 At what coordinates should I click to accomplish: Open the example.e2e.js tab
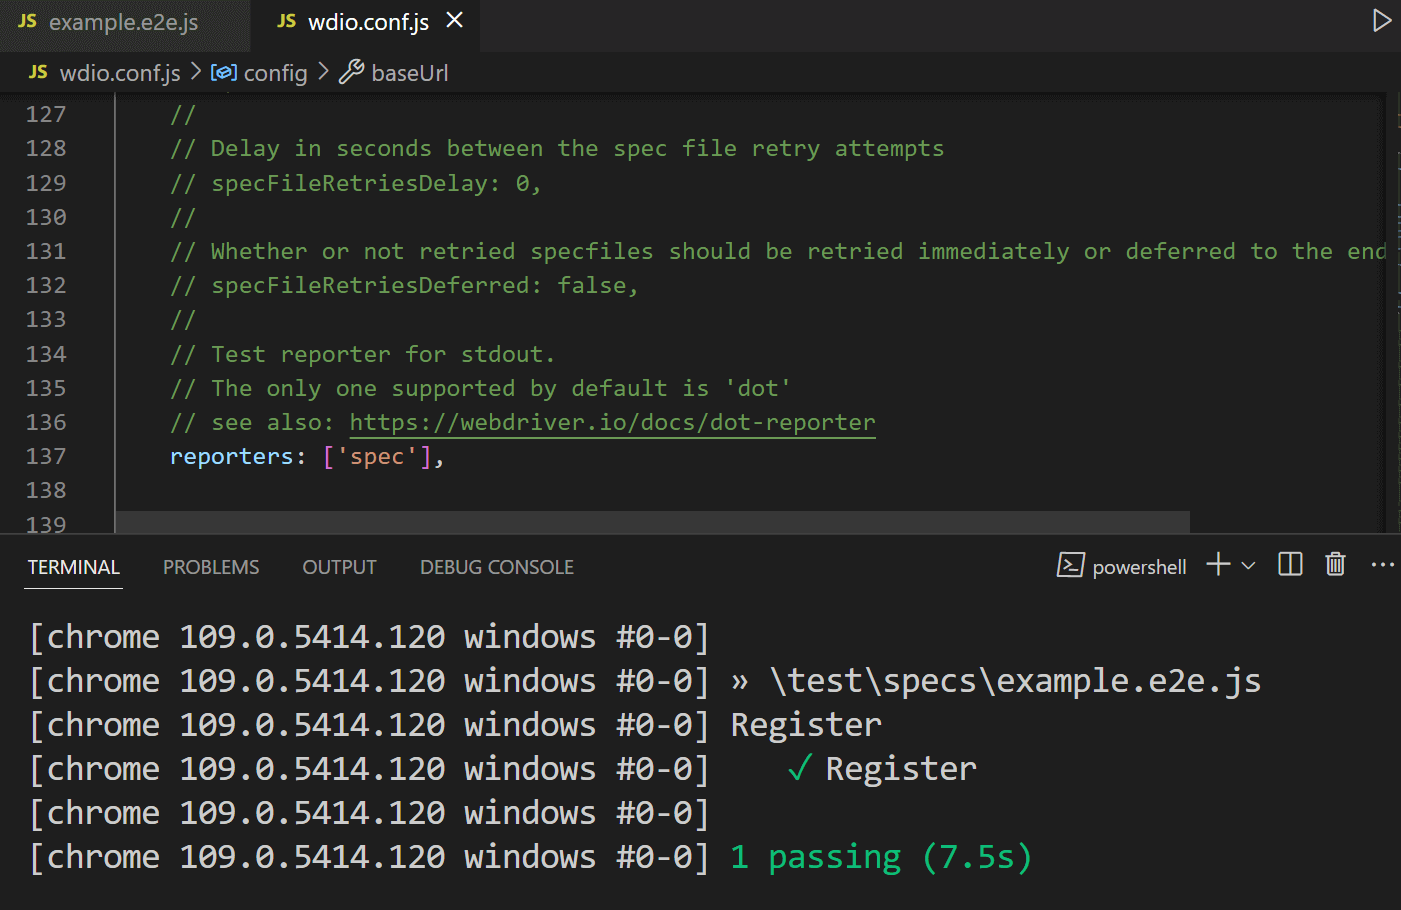(123, 23)
